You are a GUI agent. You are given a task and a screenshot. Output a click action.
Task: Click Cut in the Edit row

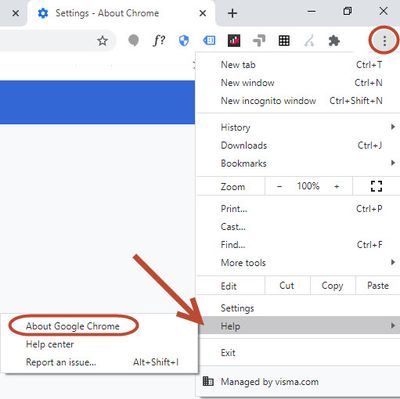[287, 285]
